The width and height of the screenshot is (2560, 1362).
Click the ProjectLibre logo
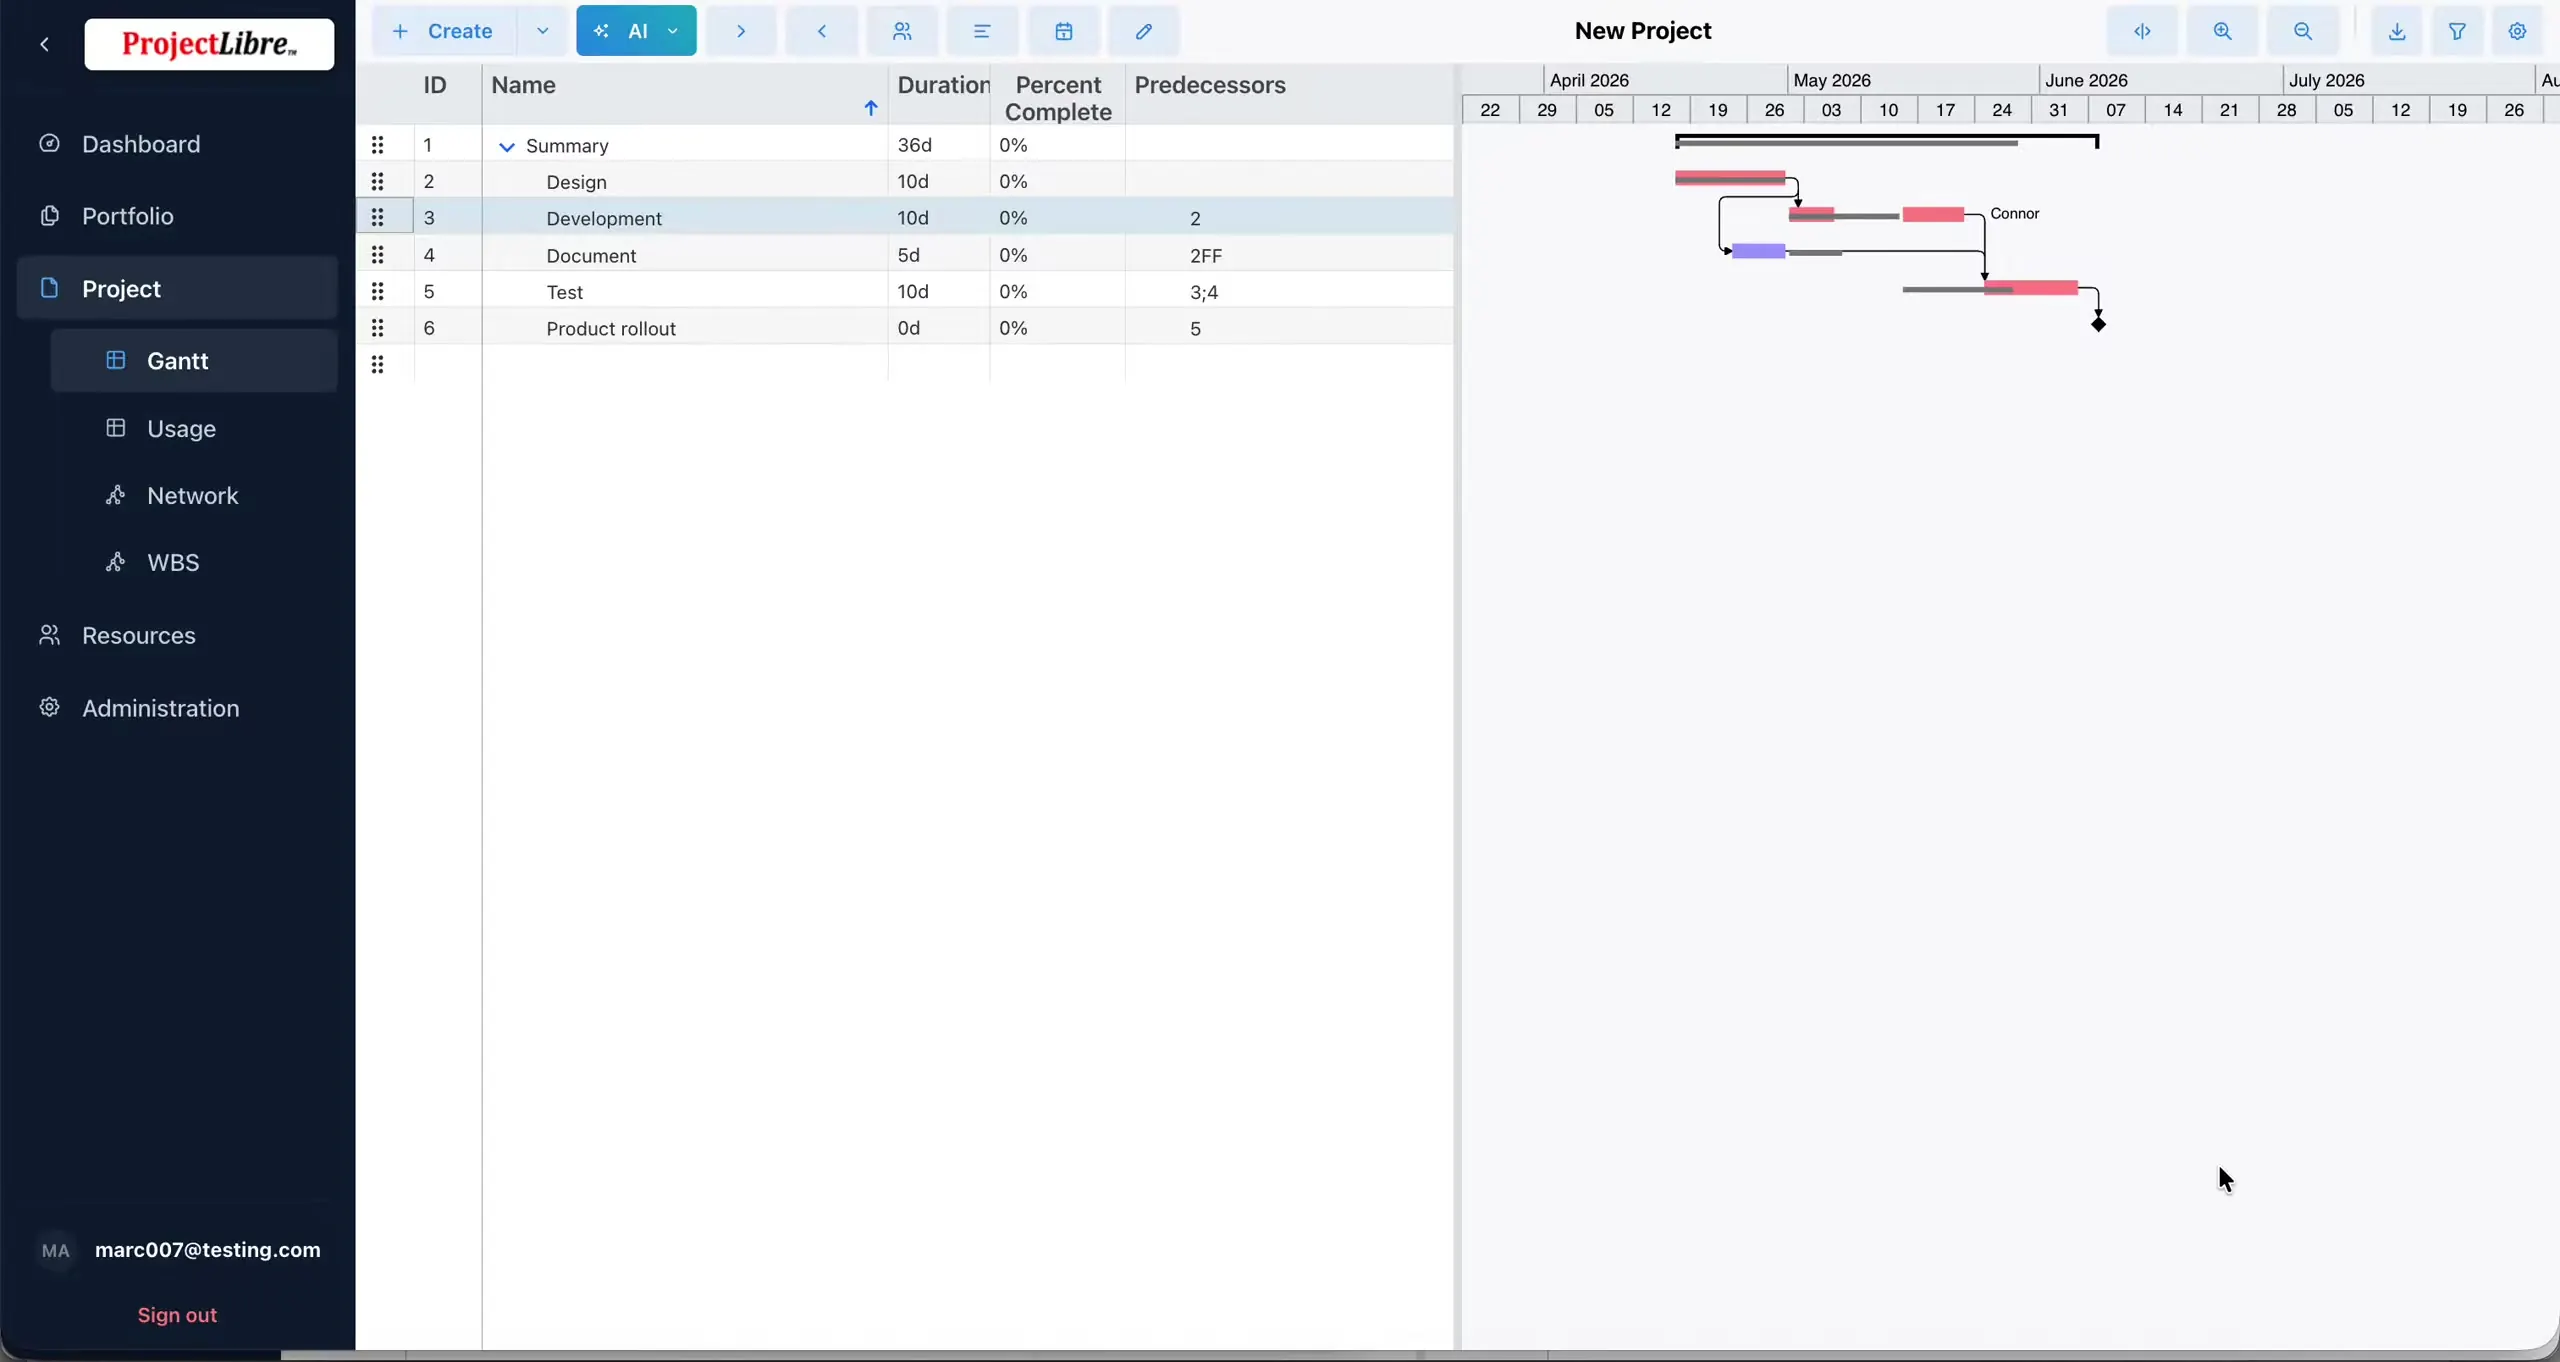[209, 44]
